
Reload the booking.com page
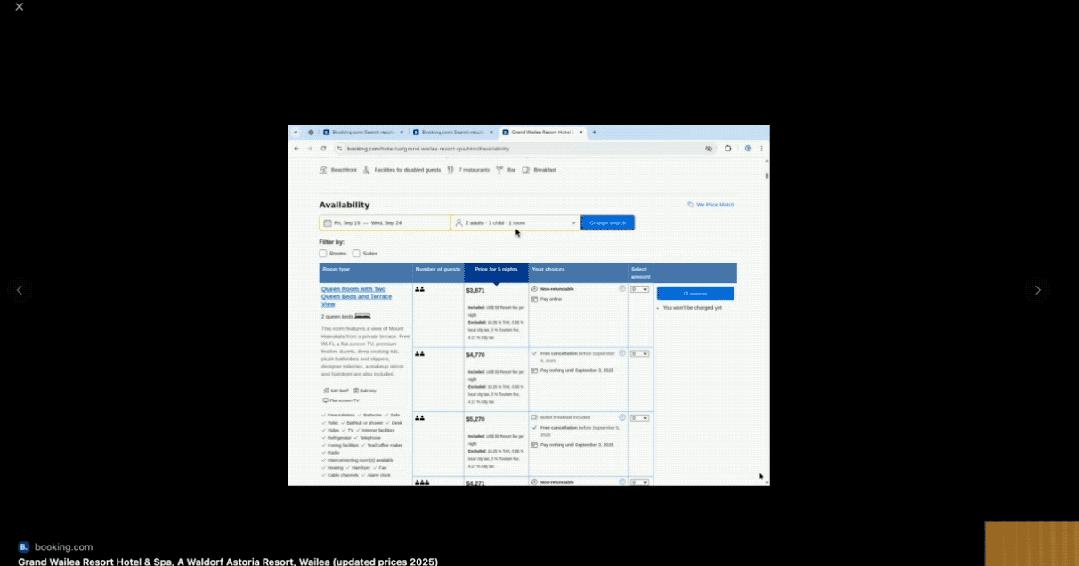pyautogui.click(x=323, y=149)
